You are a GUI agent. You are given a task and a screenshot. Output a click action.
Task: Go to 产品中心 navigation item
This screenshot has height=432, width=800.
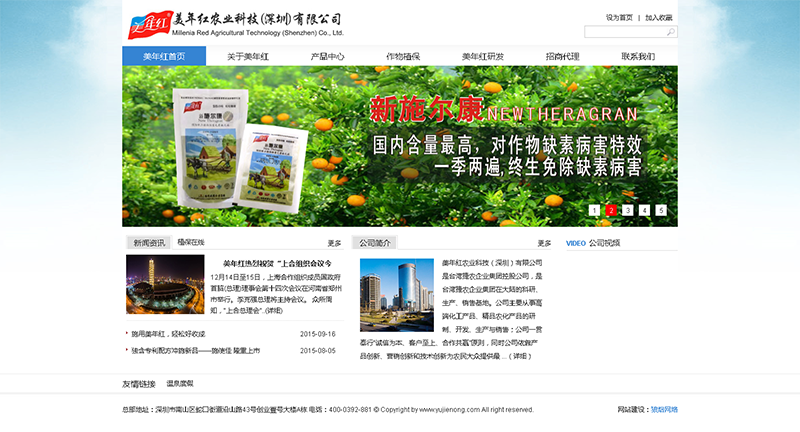327,57
